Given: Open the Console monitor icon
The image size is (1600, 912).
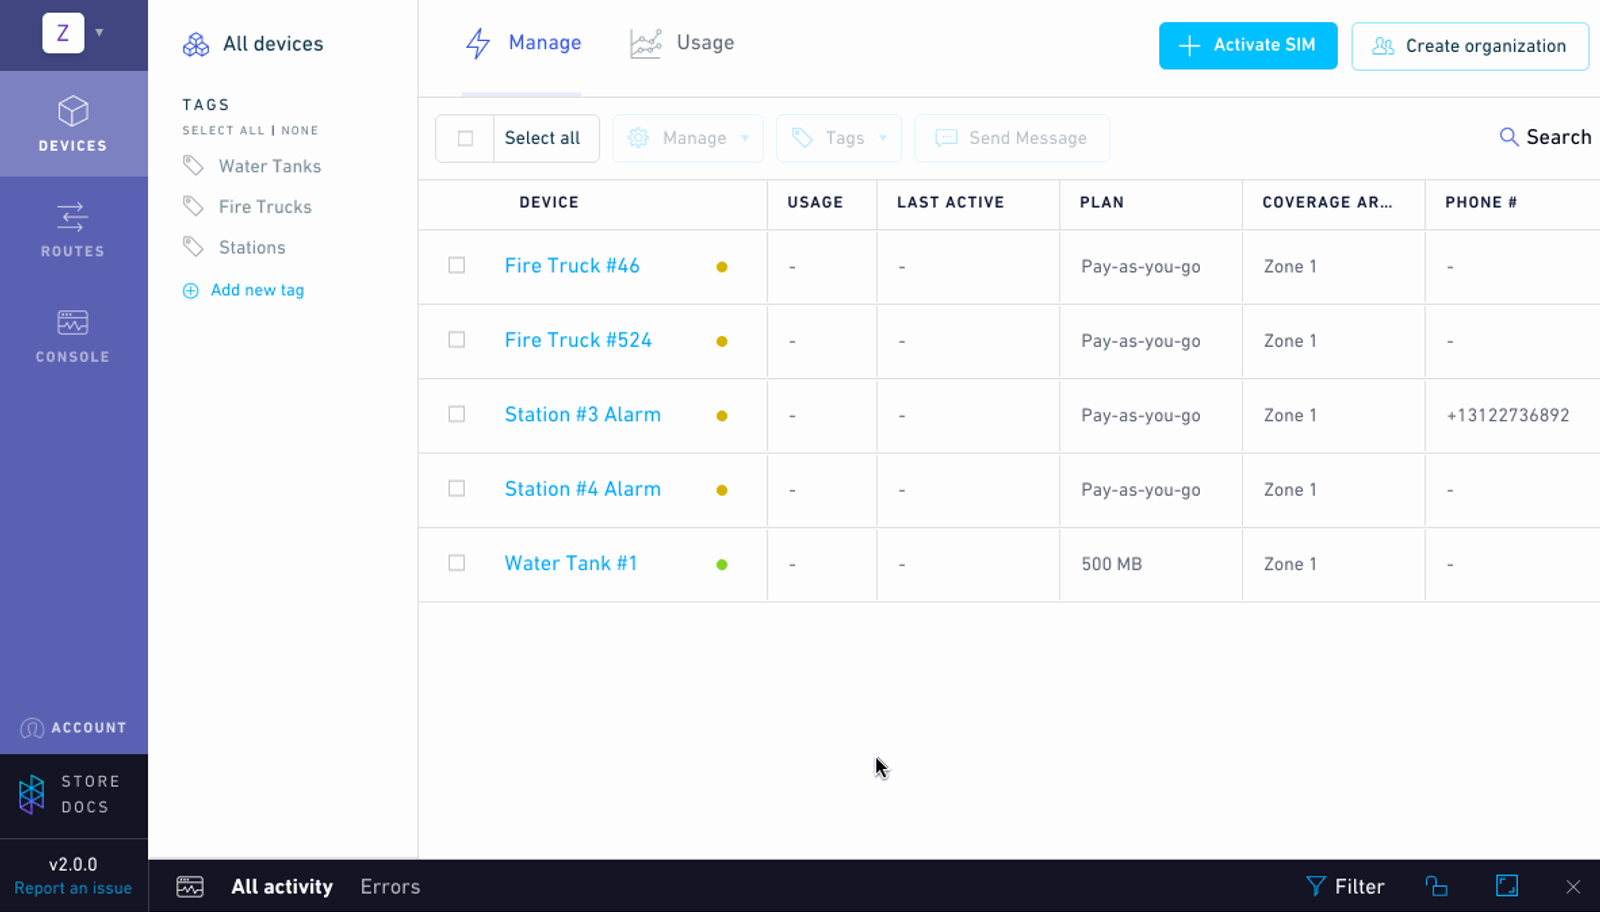Looking at the screenshot, I should click(x=73, y=322).
